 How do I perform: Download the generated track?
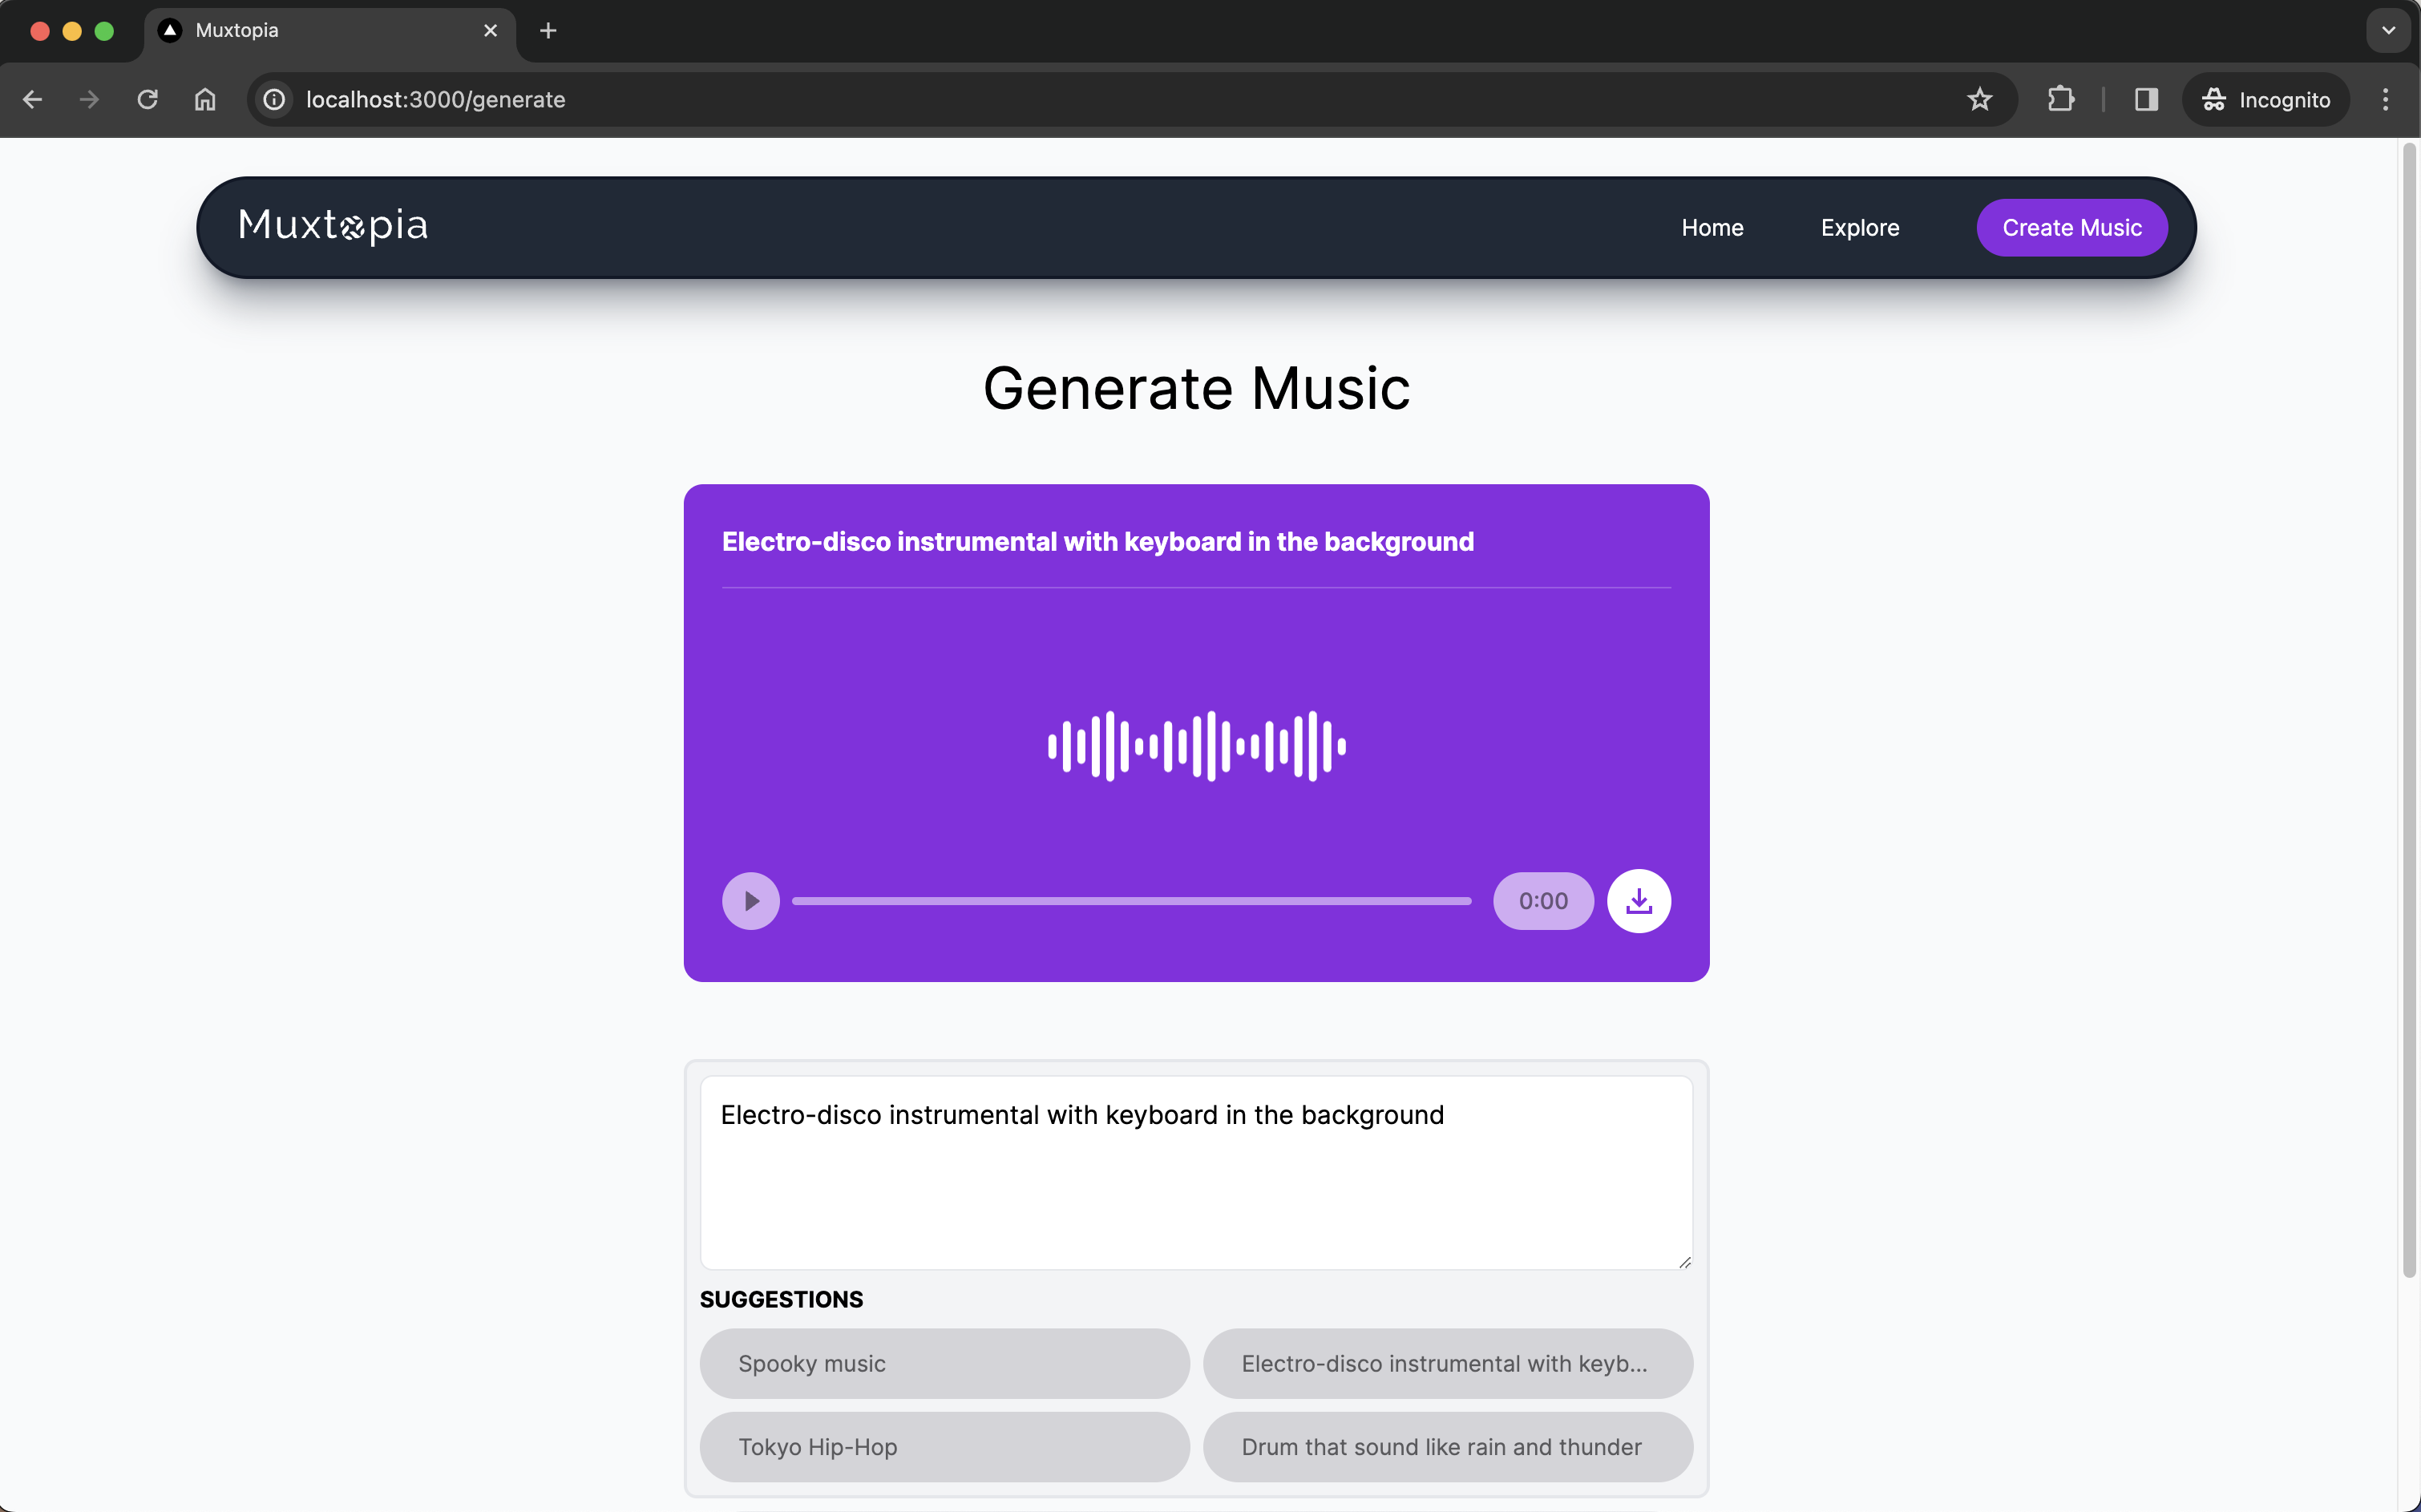point(1638,901)
